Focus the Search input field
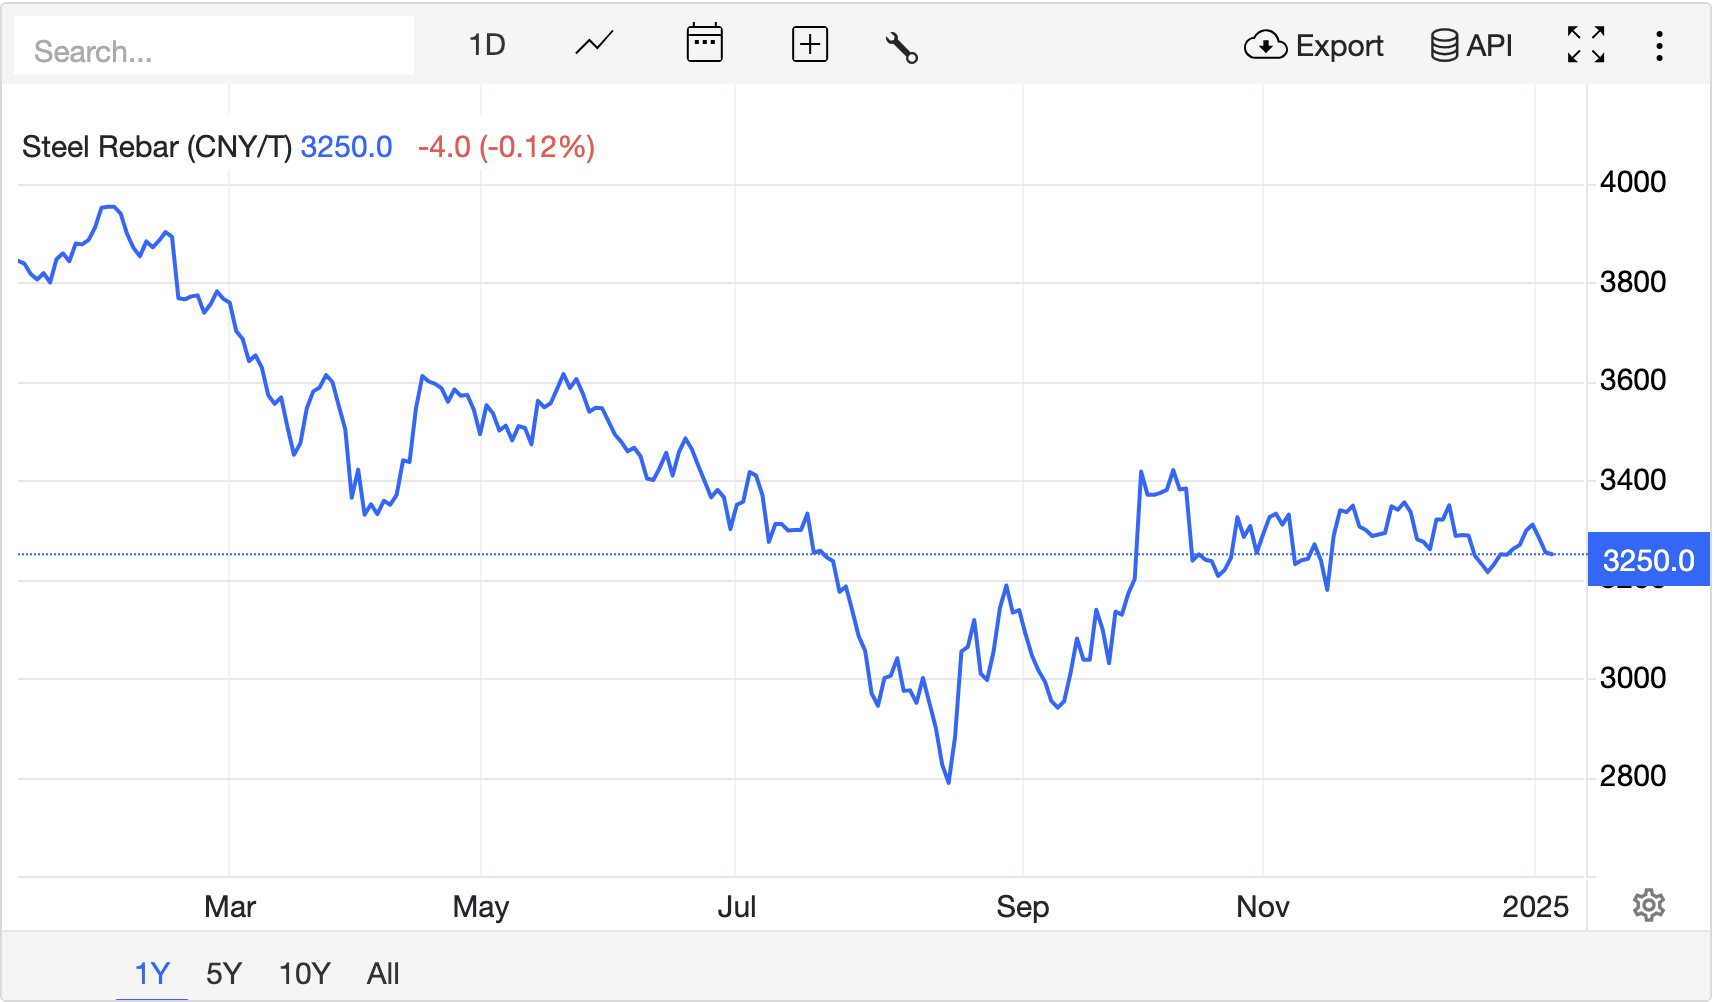Screen dimensions: 1714x1002 (214, 50)
